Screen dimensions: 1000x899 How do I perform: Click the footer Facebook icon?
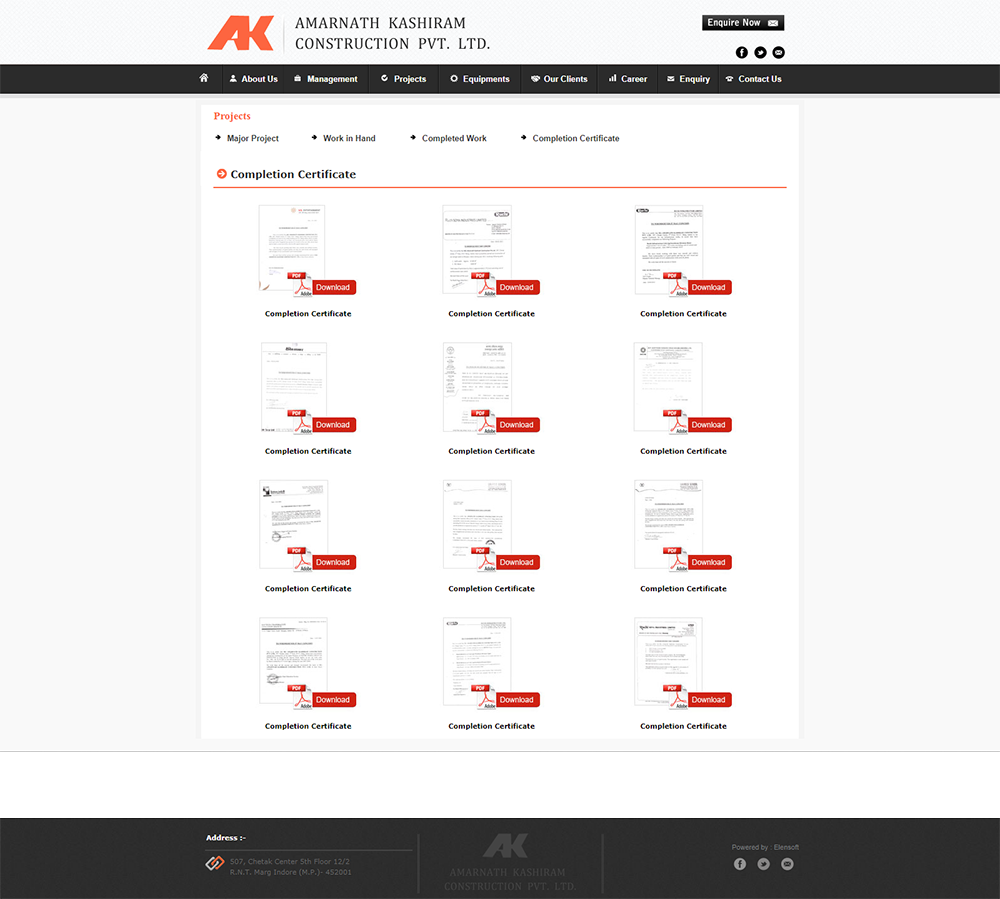pos(740,864)
